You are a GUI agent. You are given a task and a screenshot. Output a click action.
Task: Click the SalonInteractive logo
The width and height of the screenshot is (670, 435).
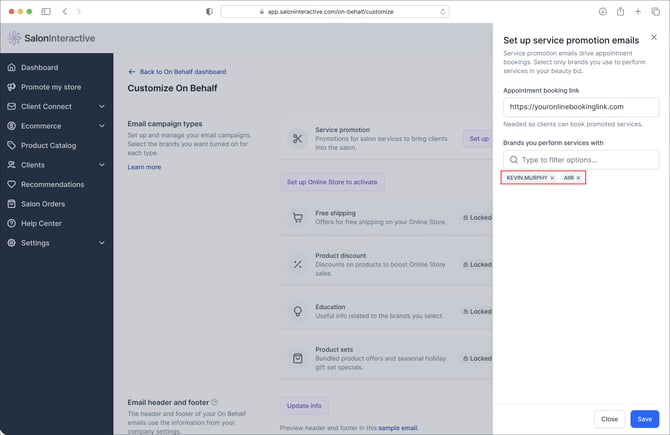click(x=51, y=38)
